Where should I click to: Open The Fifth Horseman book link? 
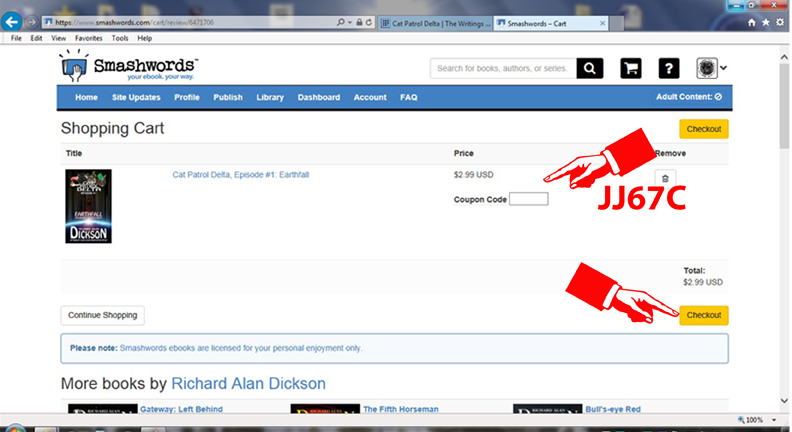[401, 409]
